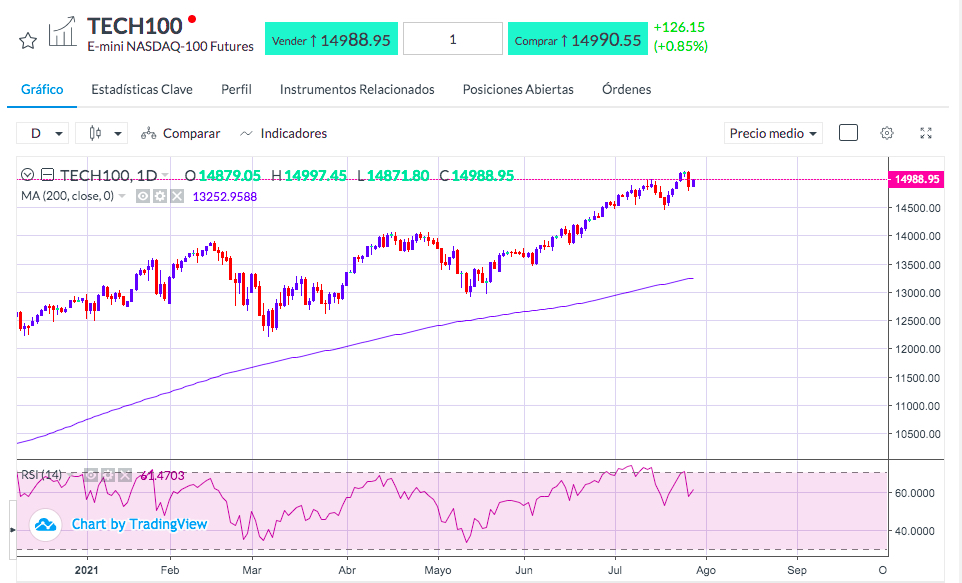Click the pink 14988.95 price label

[x=917, y=179]
